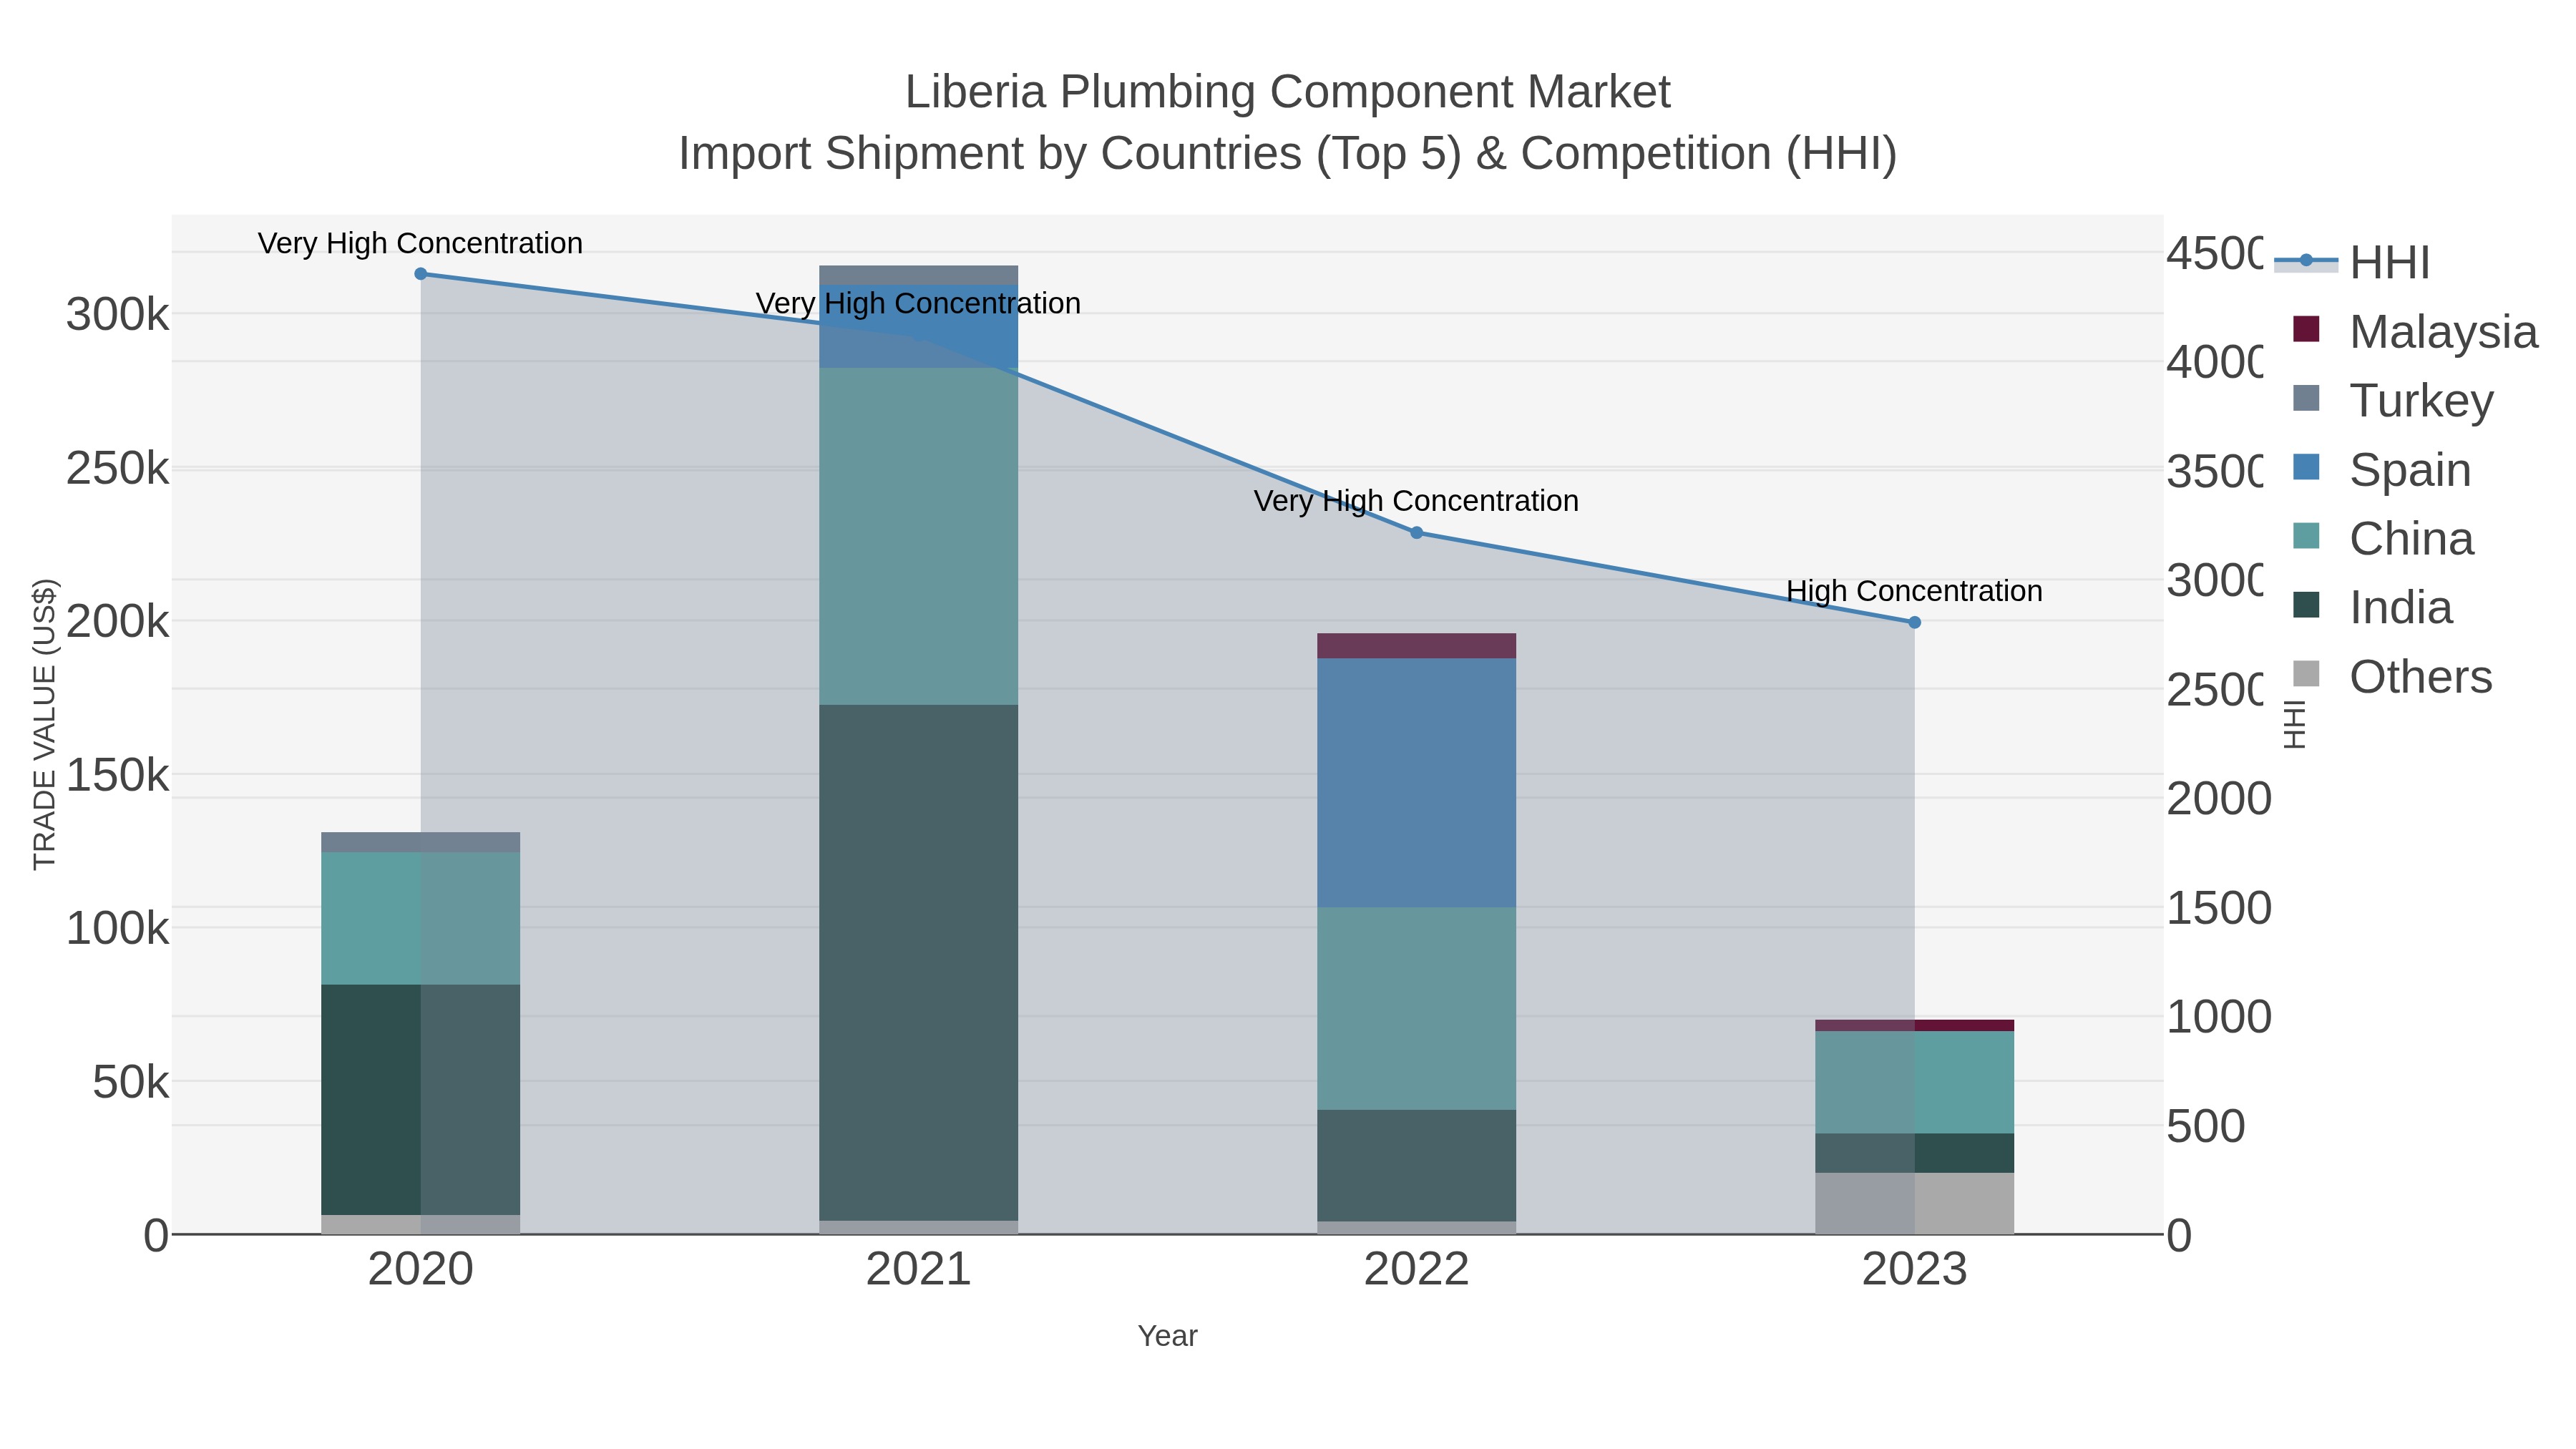Click the India segment of 2020 bar

point(420,1100)
